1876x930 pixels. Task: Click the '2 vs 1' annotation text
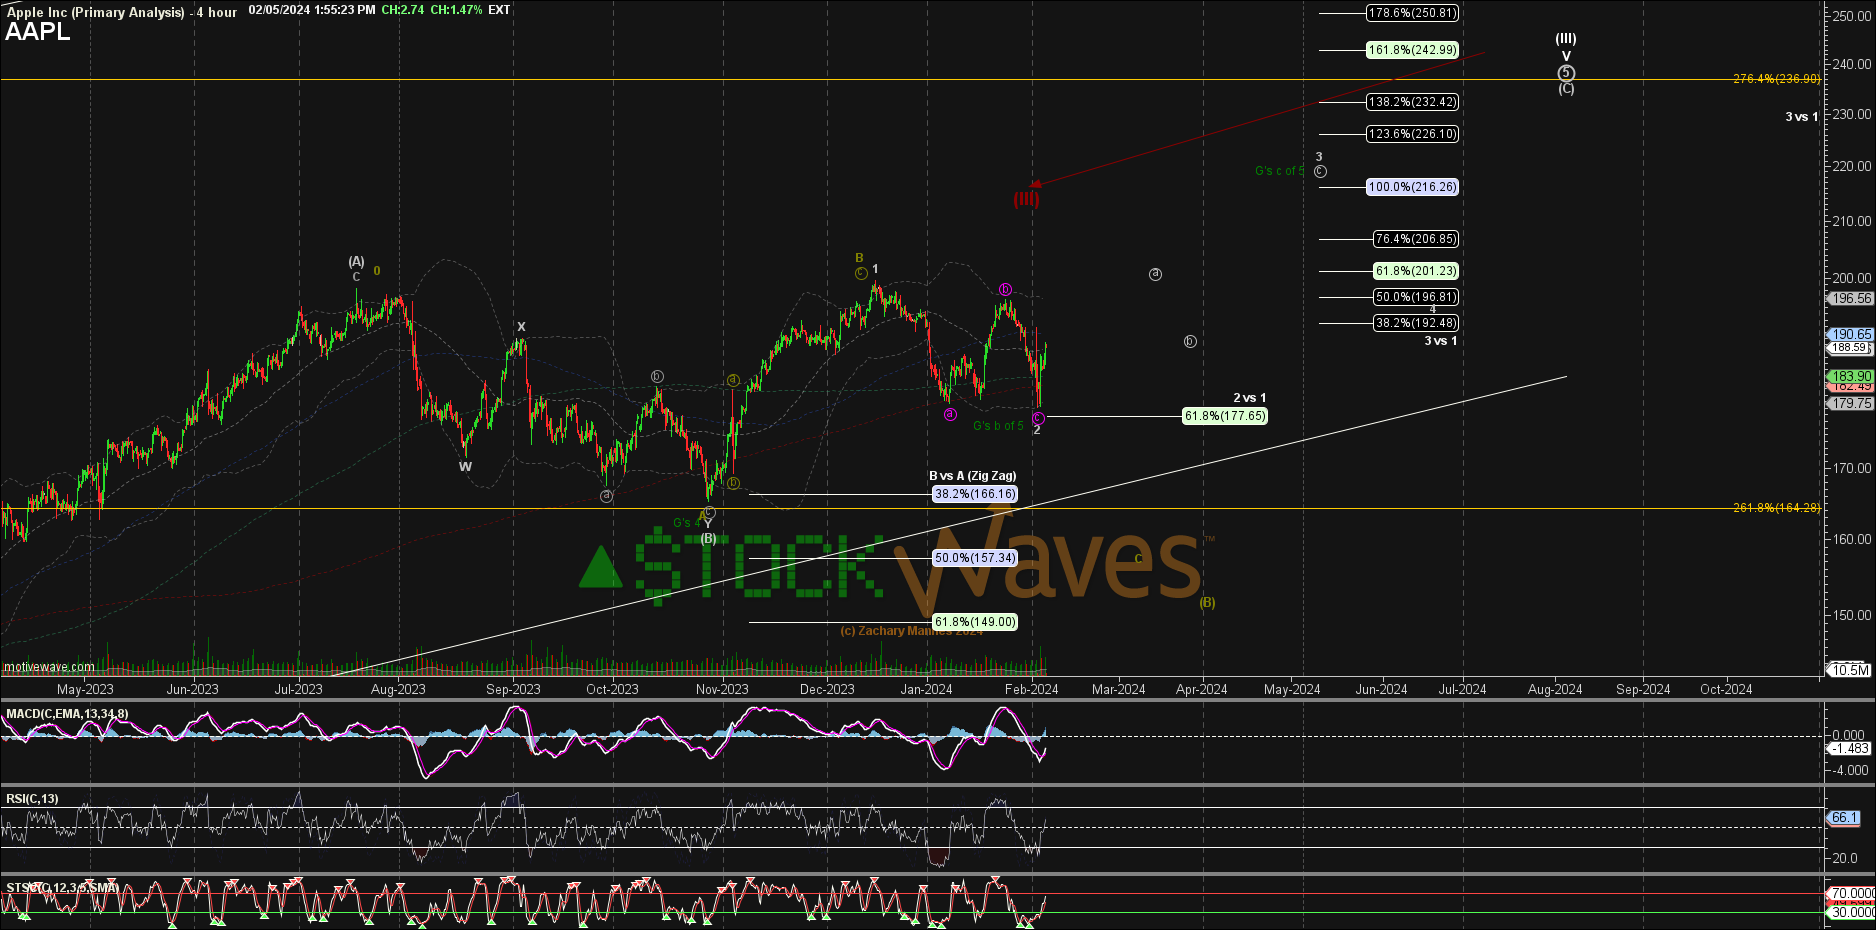coord(1250,398)
